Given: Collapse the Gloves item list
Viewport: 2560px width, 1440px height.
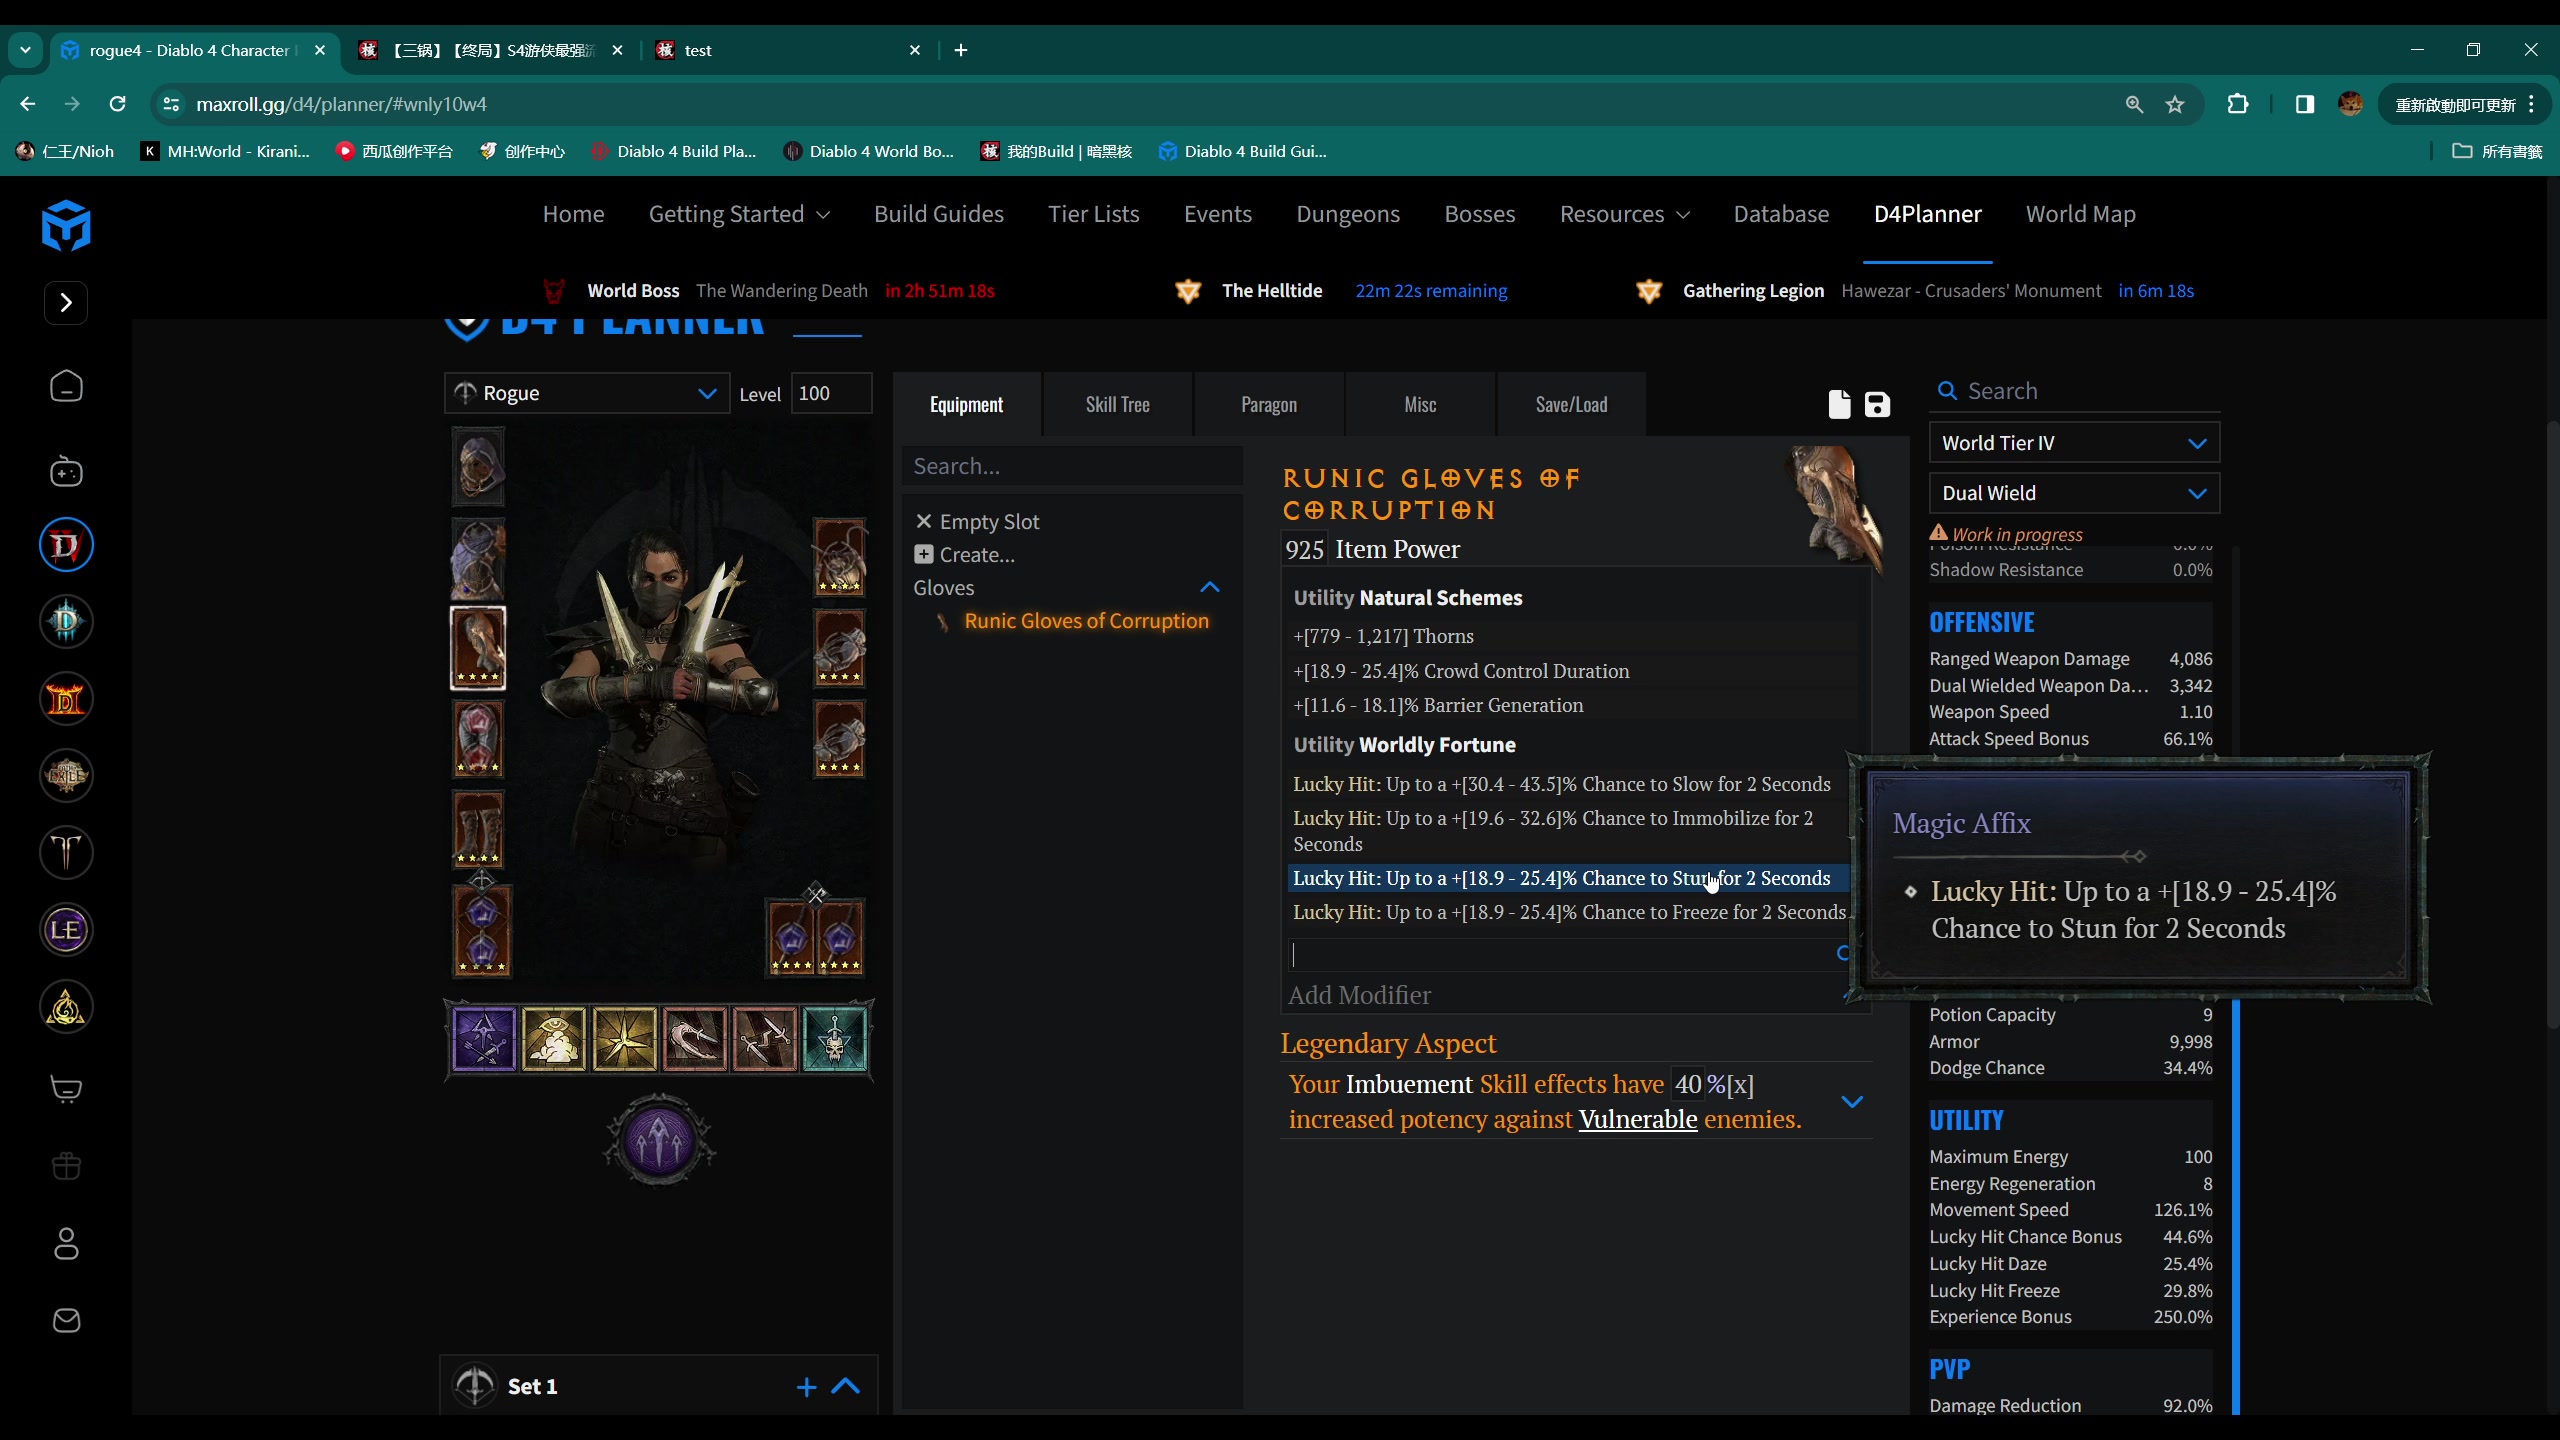Looking at the screenshot, I should 1210,587.
